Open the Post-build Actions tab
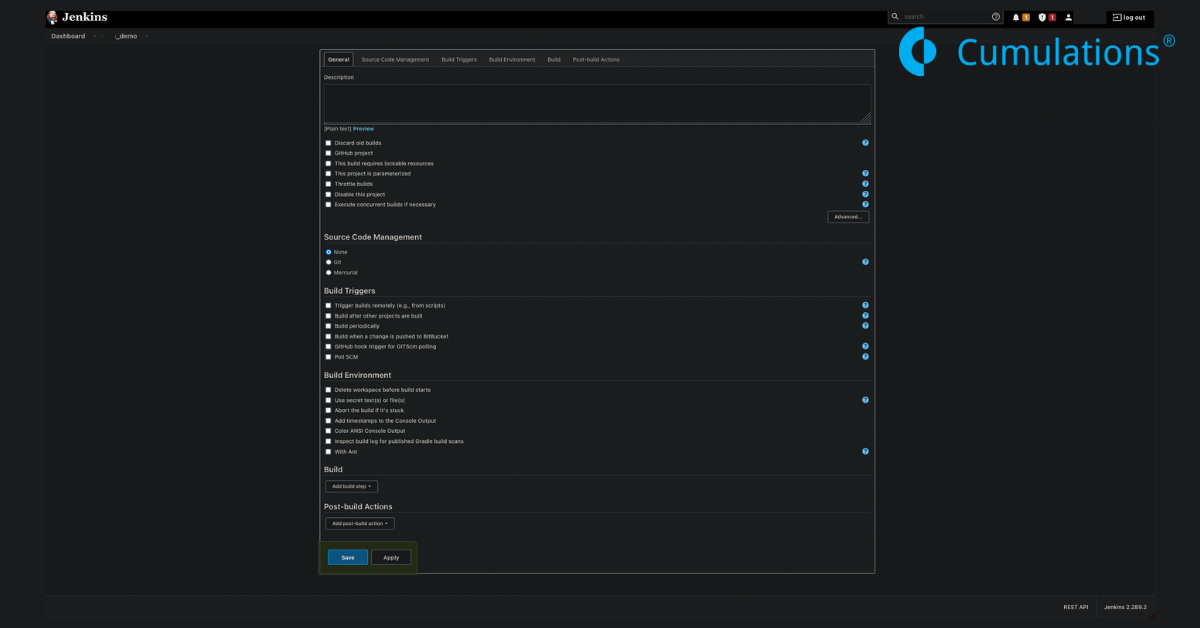 [x=596, y=60]
